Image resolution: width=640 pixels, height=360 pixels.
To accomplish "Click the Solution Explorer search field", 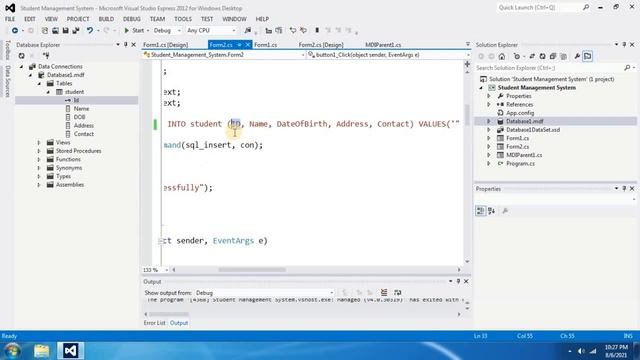I will [549, 68].
